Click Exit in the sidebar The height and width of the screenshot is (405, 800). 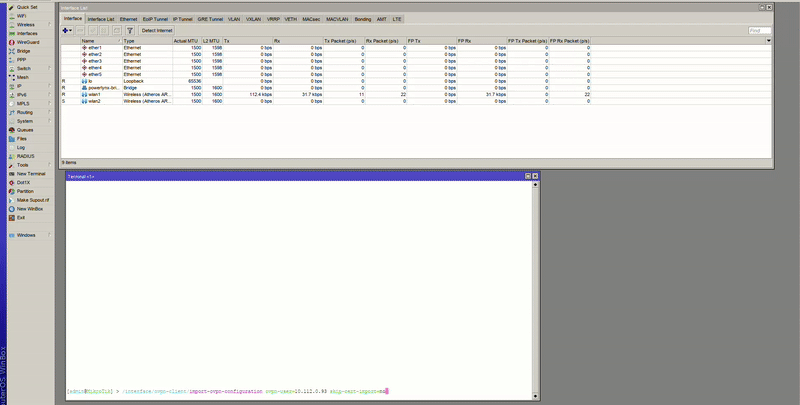pos(20,218)
